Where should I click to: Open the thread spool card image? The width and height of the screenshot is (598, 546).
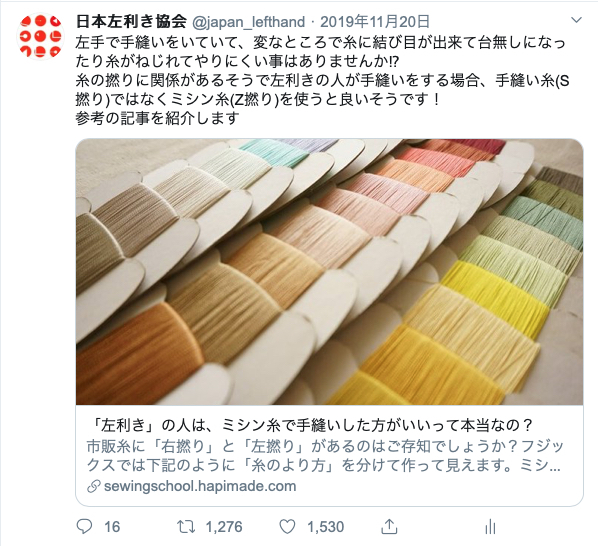330,271
